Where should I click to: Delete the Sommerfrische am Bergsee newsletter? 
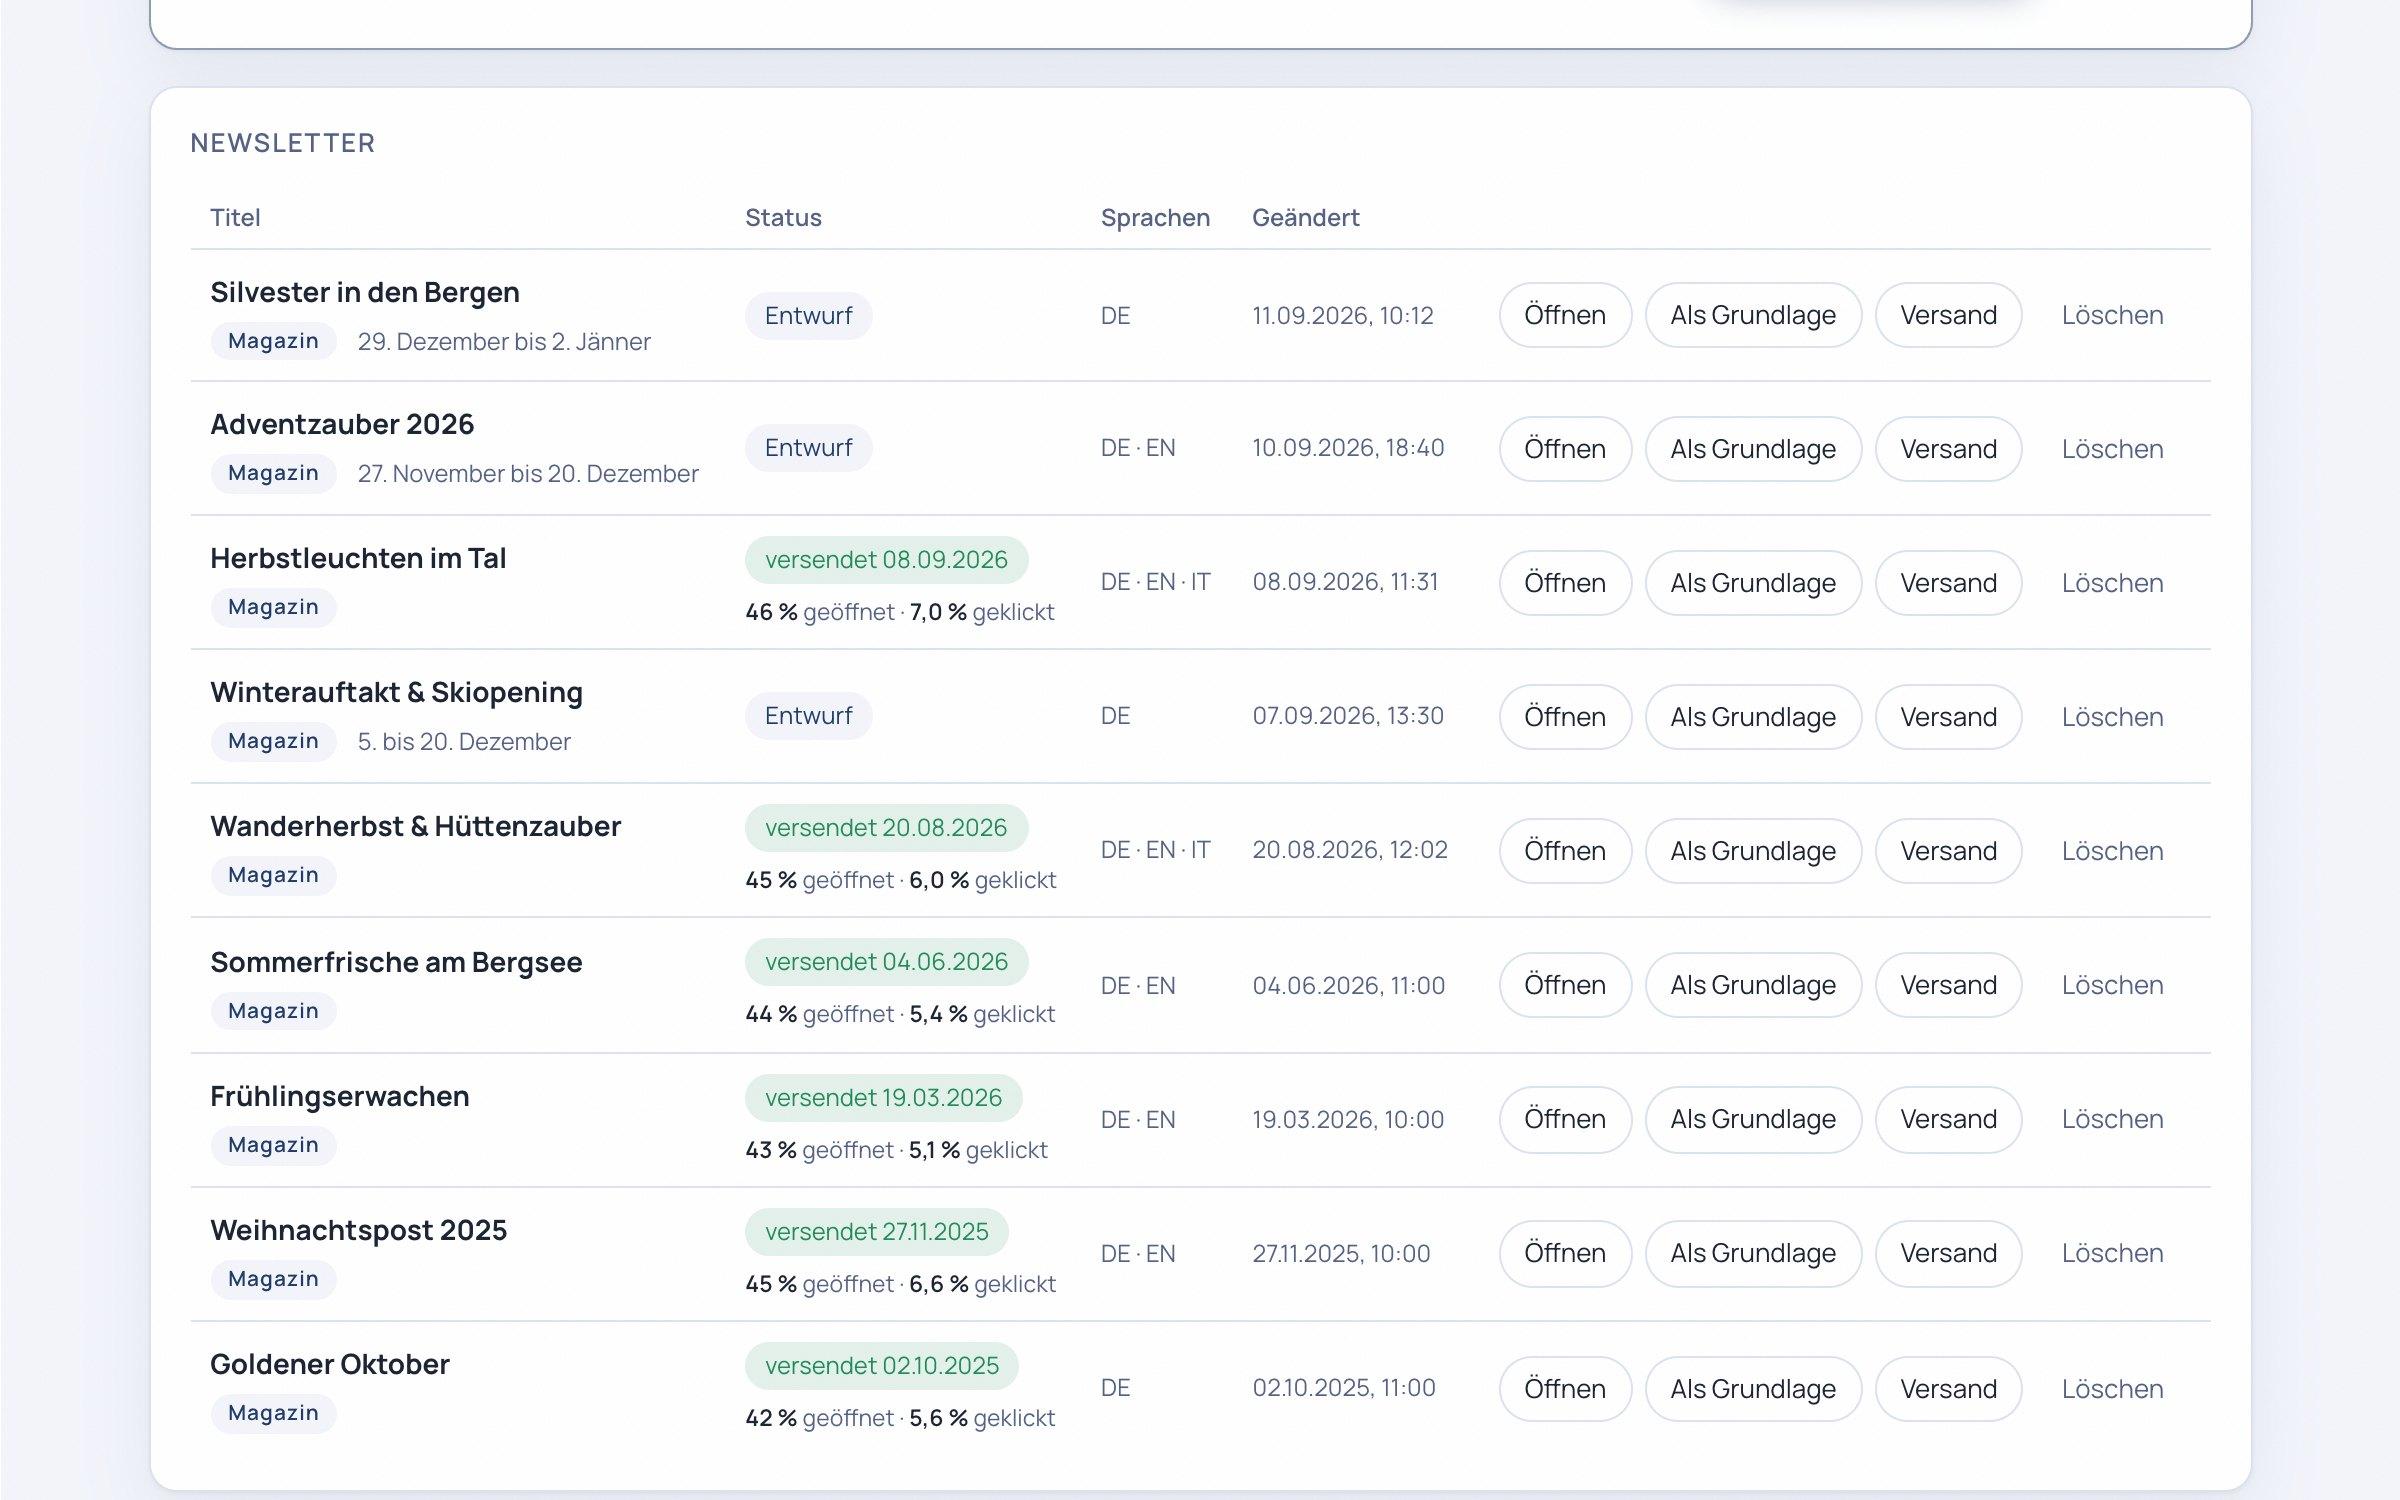(2112, 985)
